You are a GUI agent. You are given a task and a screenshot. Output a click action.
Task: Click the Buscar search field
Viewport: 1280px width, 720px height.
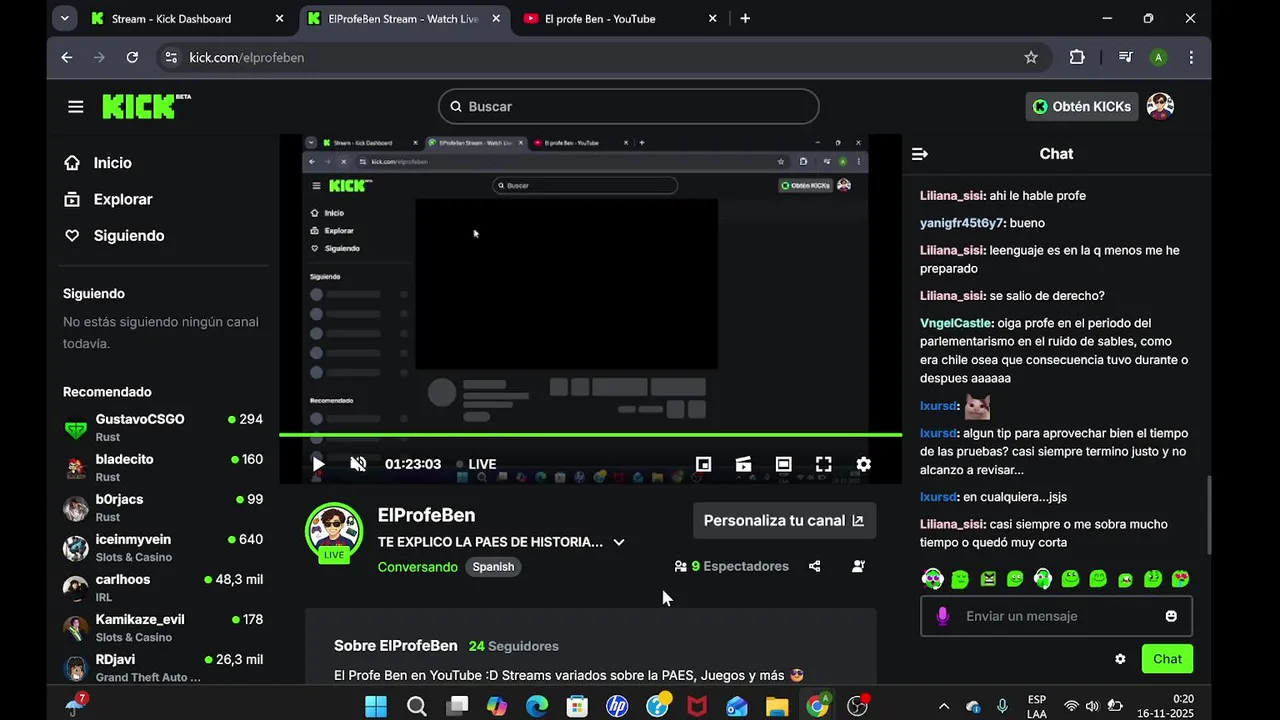[628, 106]
